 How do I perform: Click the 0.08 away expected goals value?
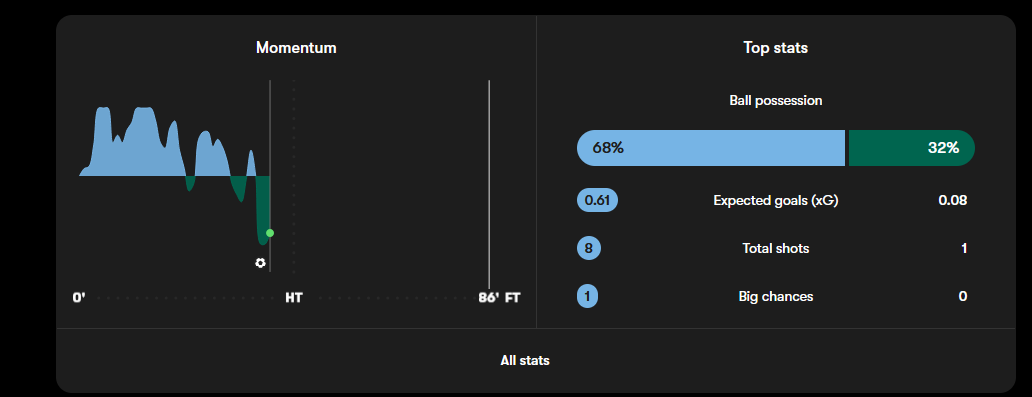point(952,201)
